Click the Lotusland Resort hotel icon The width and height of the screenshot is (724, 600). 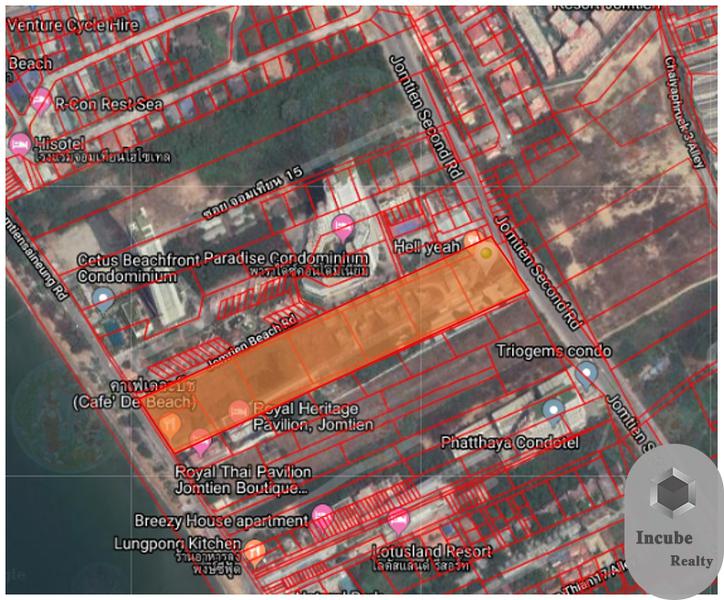pyautogui.click(x=398, y=520)
